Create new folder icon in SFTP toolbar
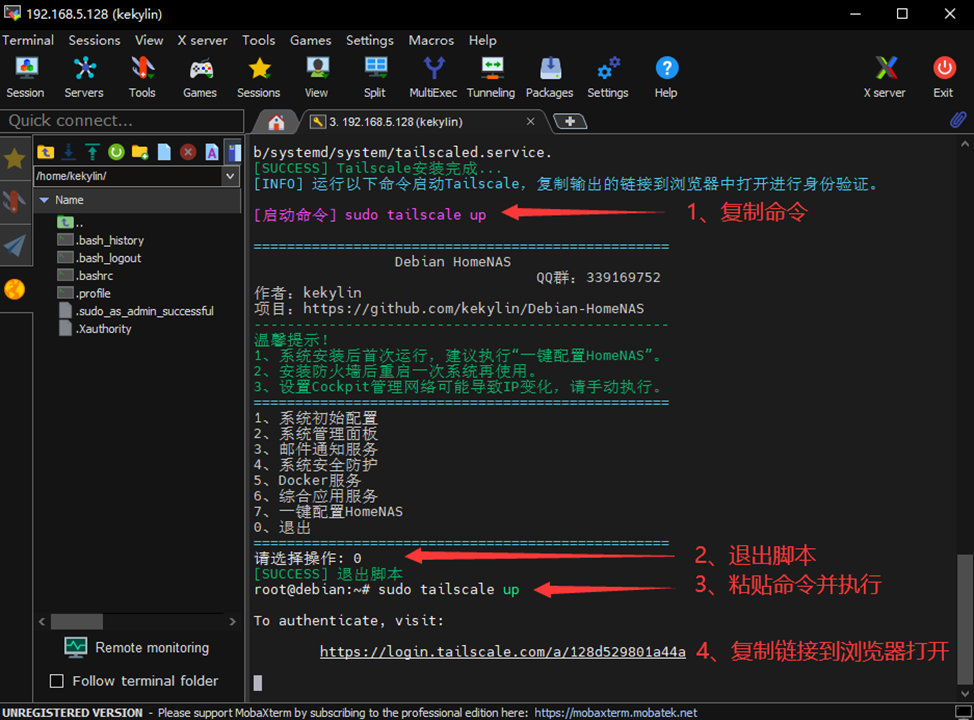This screenshot has width=974, height=720. pos(140,152)
